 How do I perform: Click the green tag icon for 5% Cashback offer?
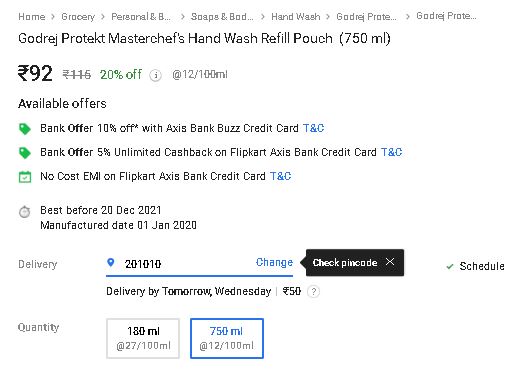[x=25, y=153]
